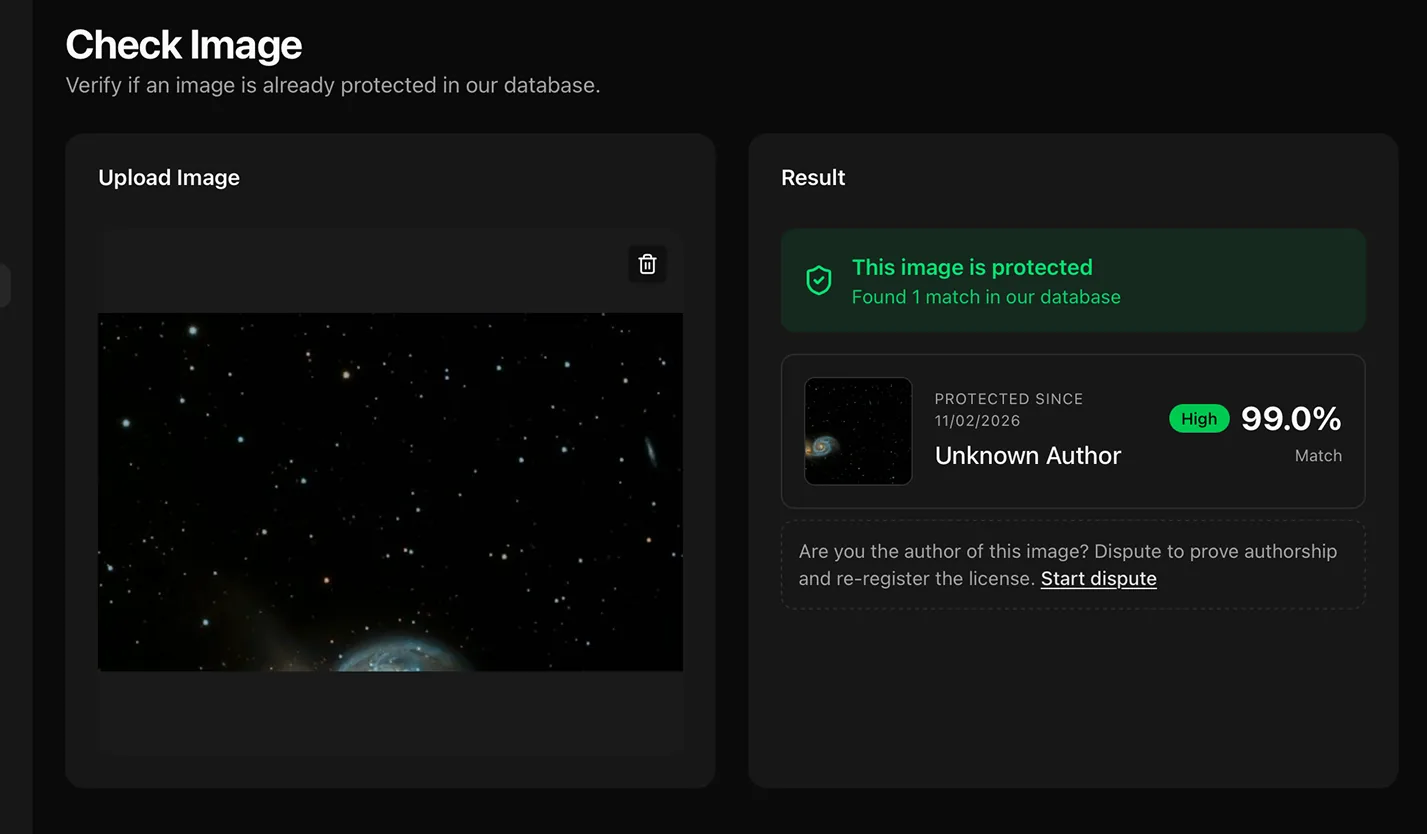The width and height of the screenshot is (1427, 834).
Task: Click "Found 1 match in our database" text
Action: point(986,297)
